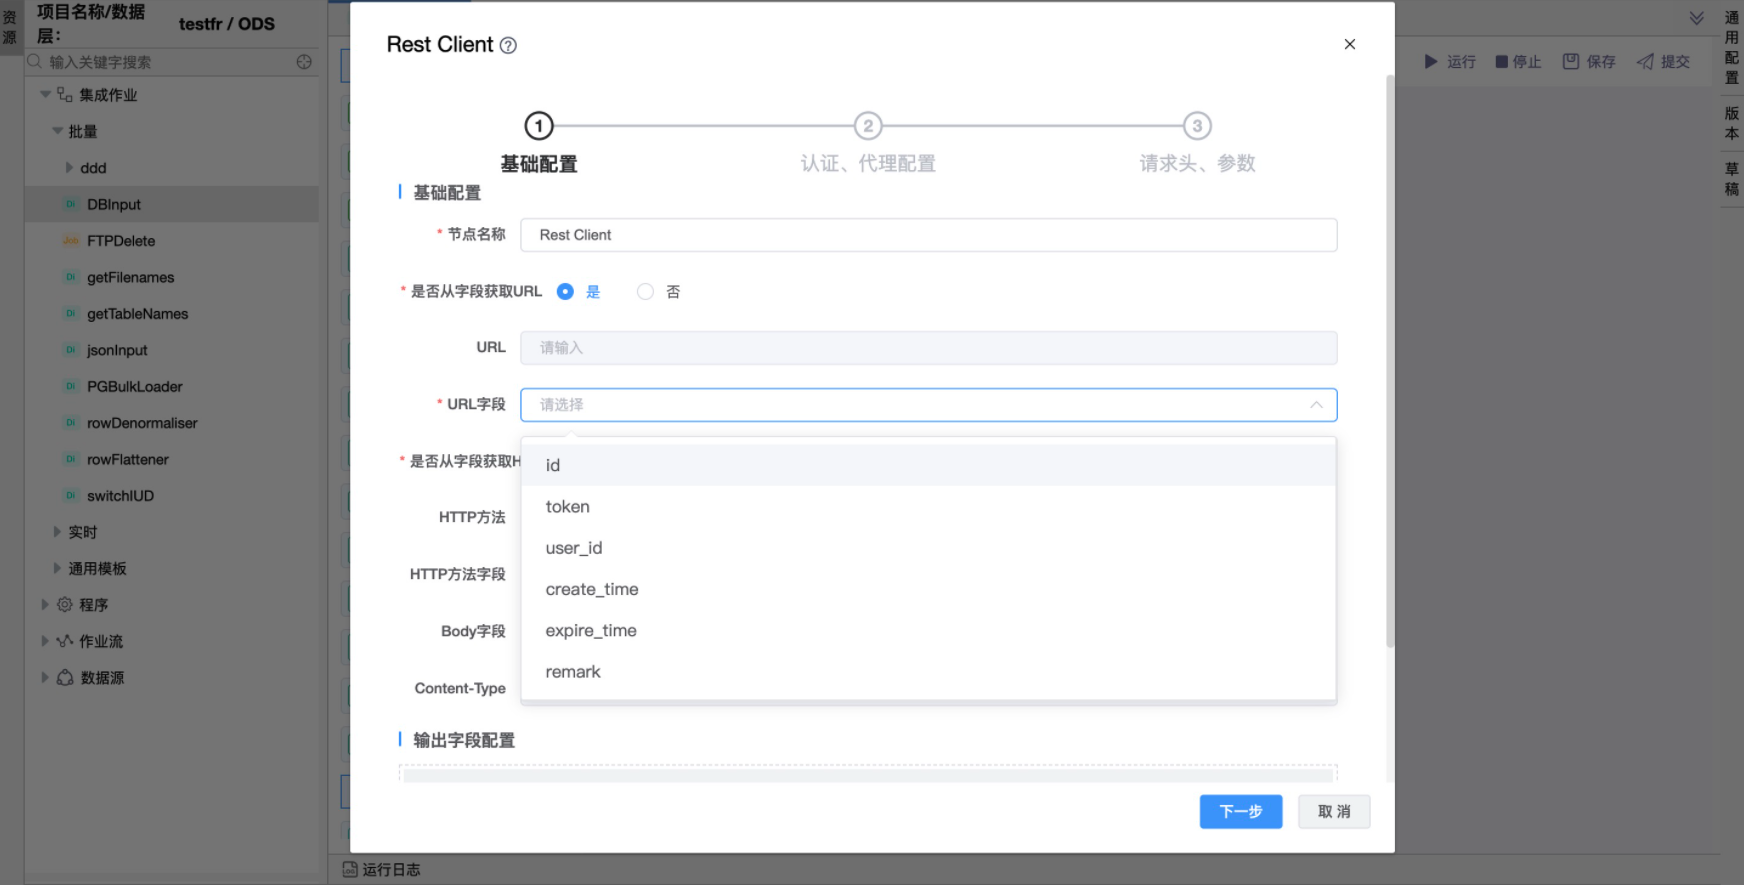Expand the 数据源 tree node
The width and height of the screenshot is (1744, 885).
pyautogui.click(x=45, y=677)
